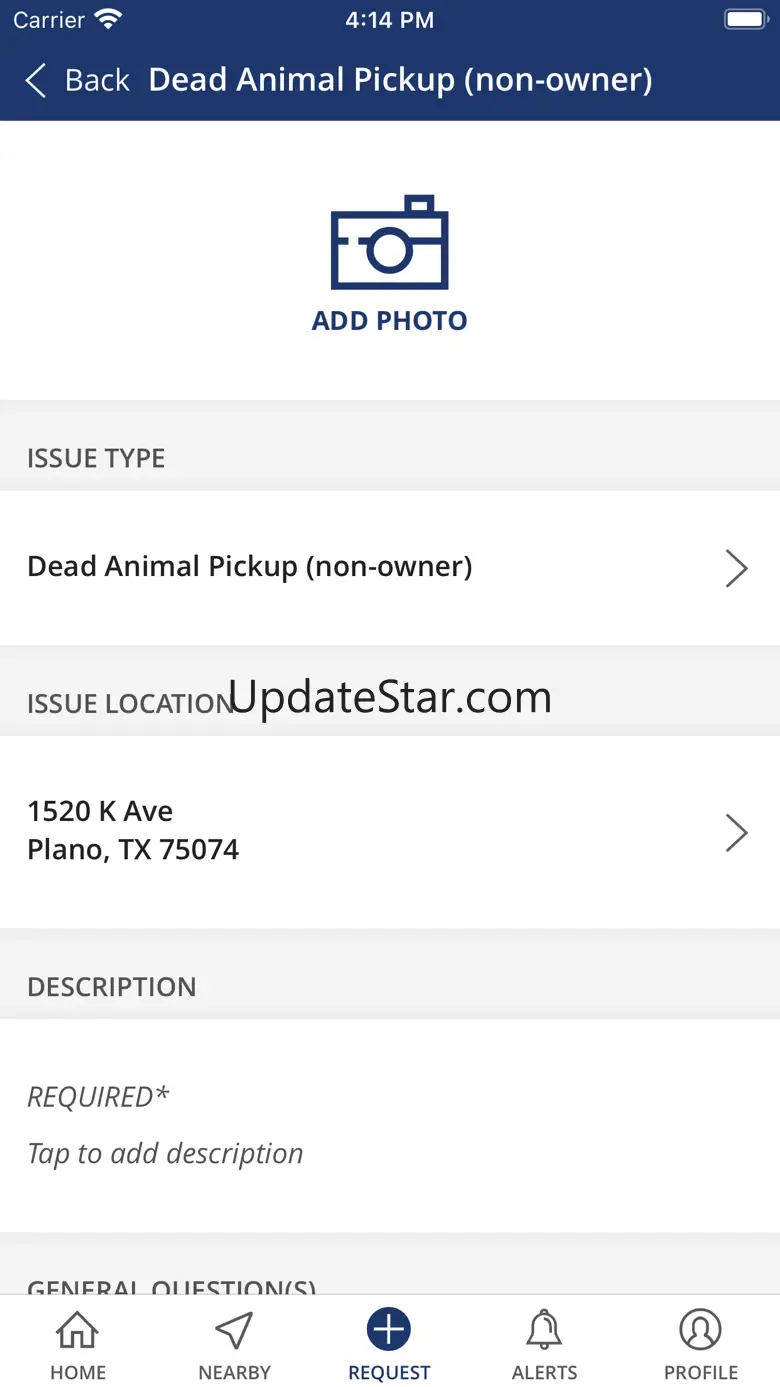Viewport: 780px width, 1387px height.
Task: Click the Wi-Fi icon in status bar
Action: (x=108, y=20)
